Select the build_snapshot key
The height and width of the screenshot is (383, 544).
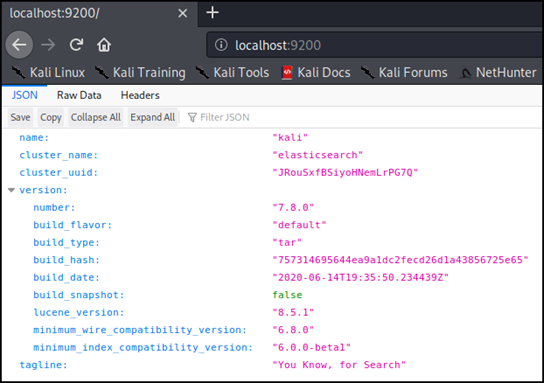[79, 295]
